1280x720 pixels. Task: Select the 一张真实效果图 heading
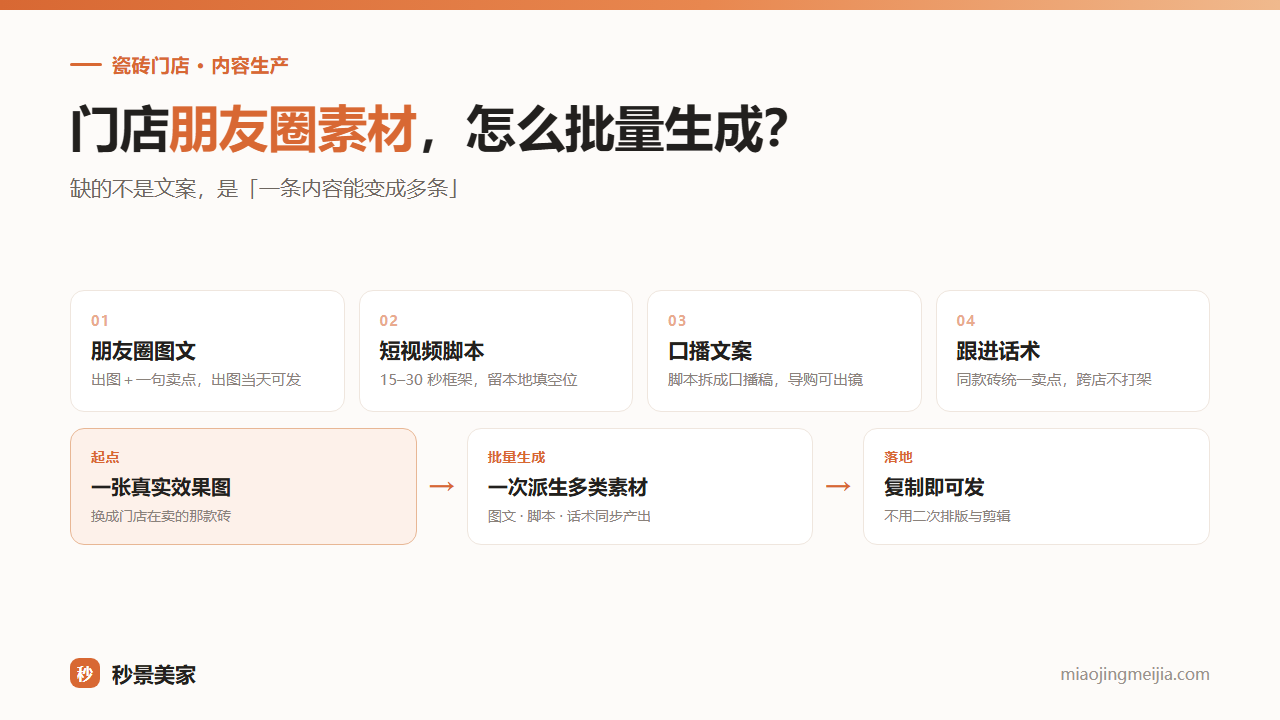tap(161, 488)
